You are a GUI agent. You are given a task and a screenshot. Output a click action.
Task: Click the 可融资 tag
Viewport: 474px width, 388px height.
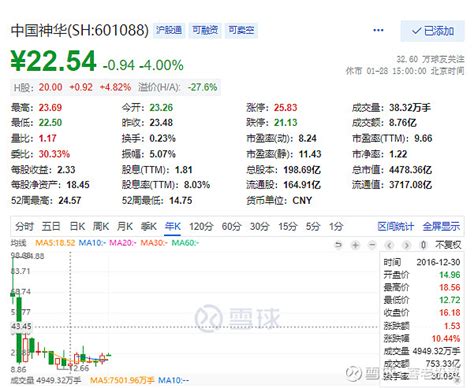pos(205,30)
